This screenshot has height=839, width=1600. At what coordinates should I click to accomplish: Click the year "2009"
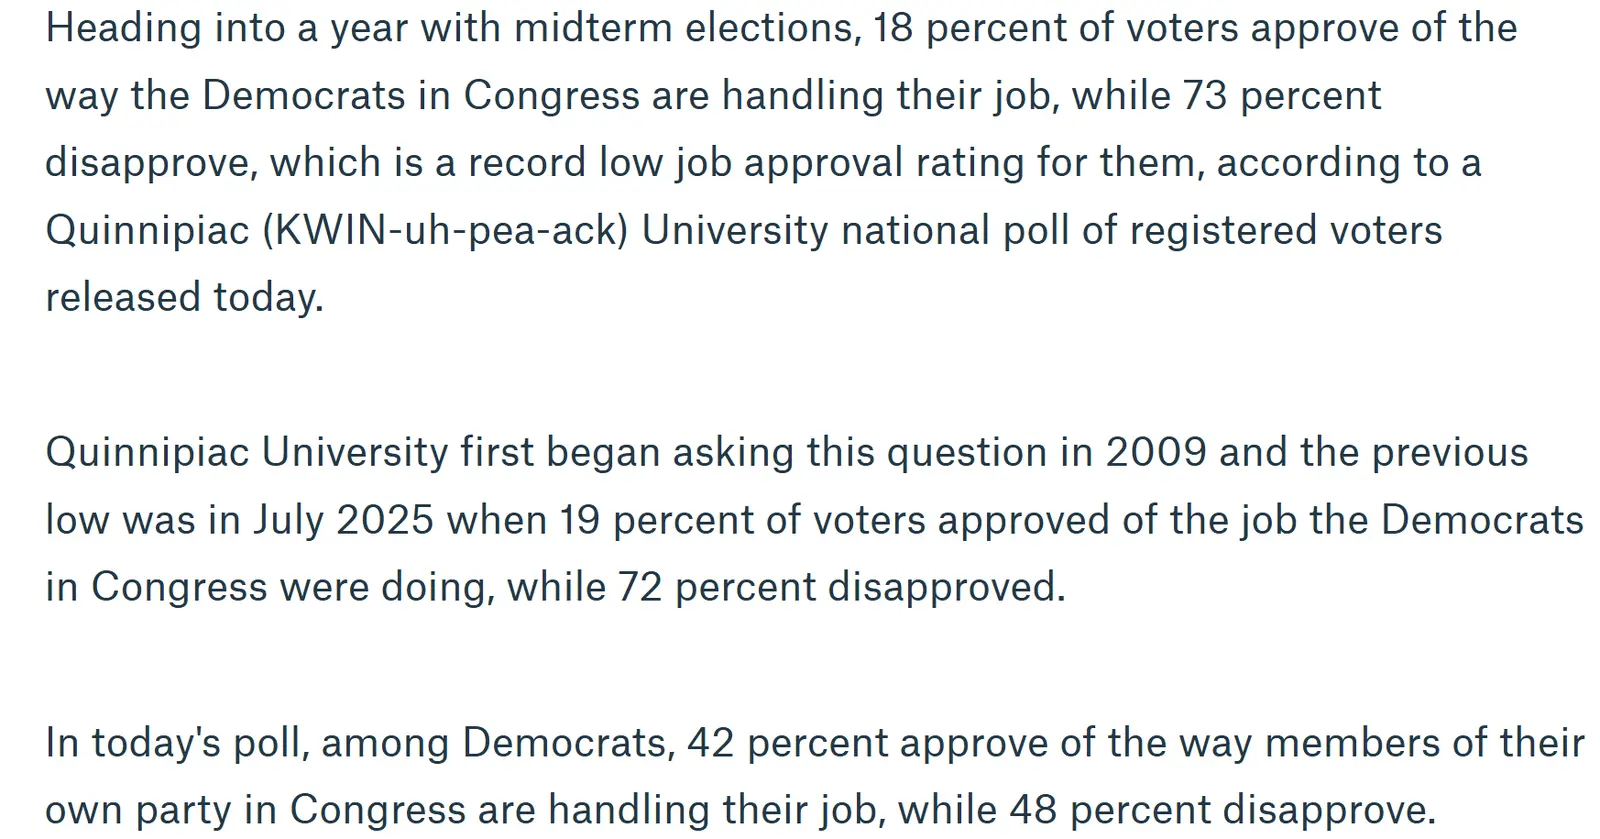pyautogui.click(x=1155, y=453)
